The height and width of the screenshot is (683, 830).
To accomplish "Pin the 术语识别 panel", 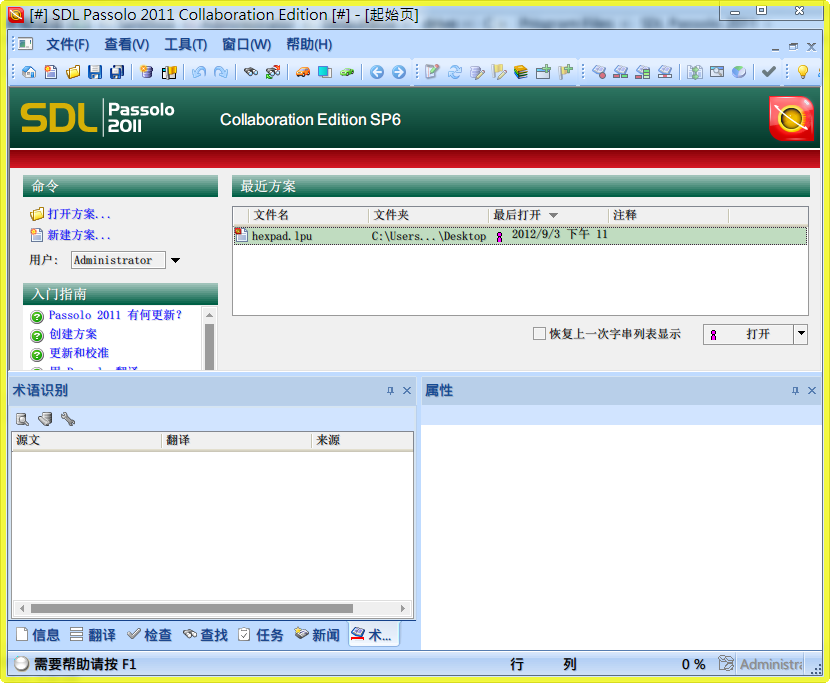I will [390, 391].
